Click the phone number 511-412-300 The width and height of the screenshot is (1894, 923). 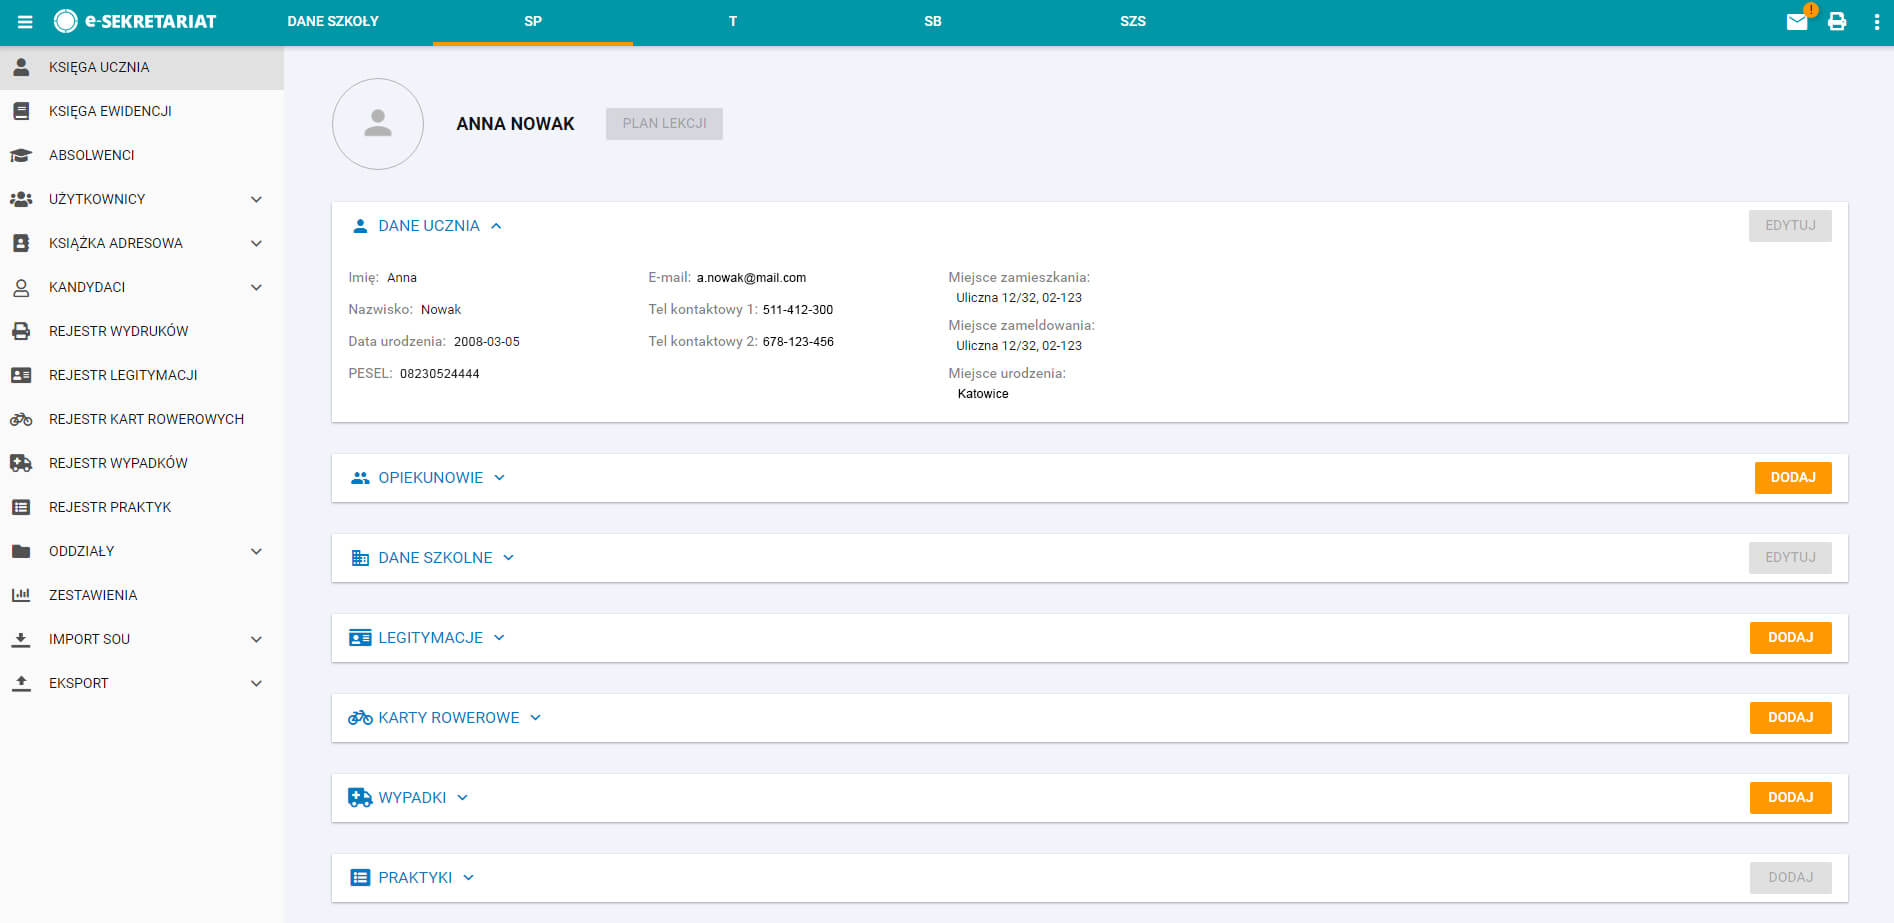tap(798, 310)
